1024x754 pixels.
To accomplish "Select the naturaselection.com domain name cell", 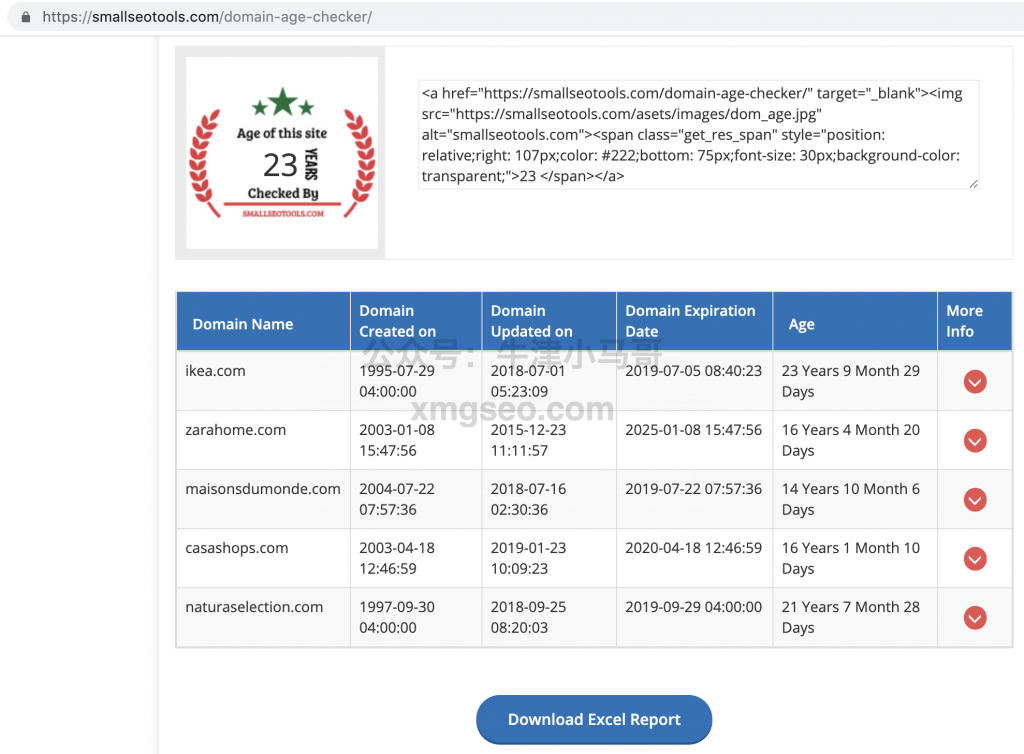I will 263,617.
